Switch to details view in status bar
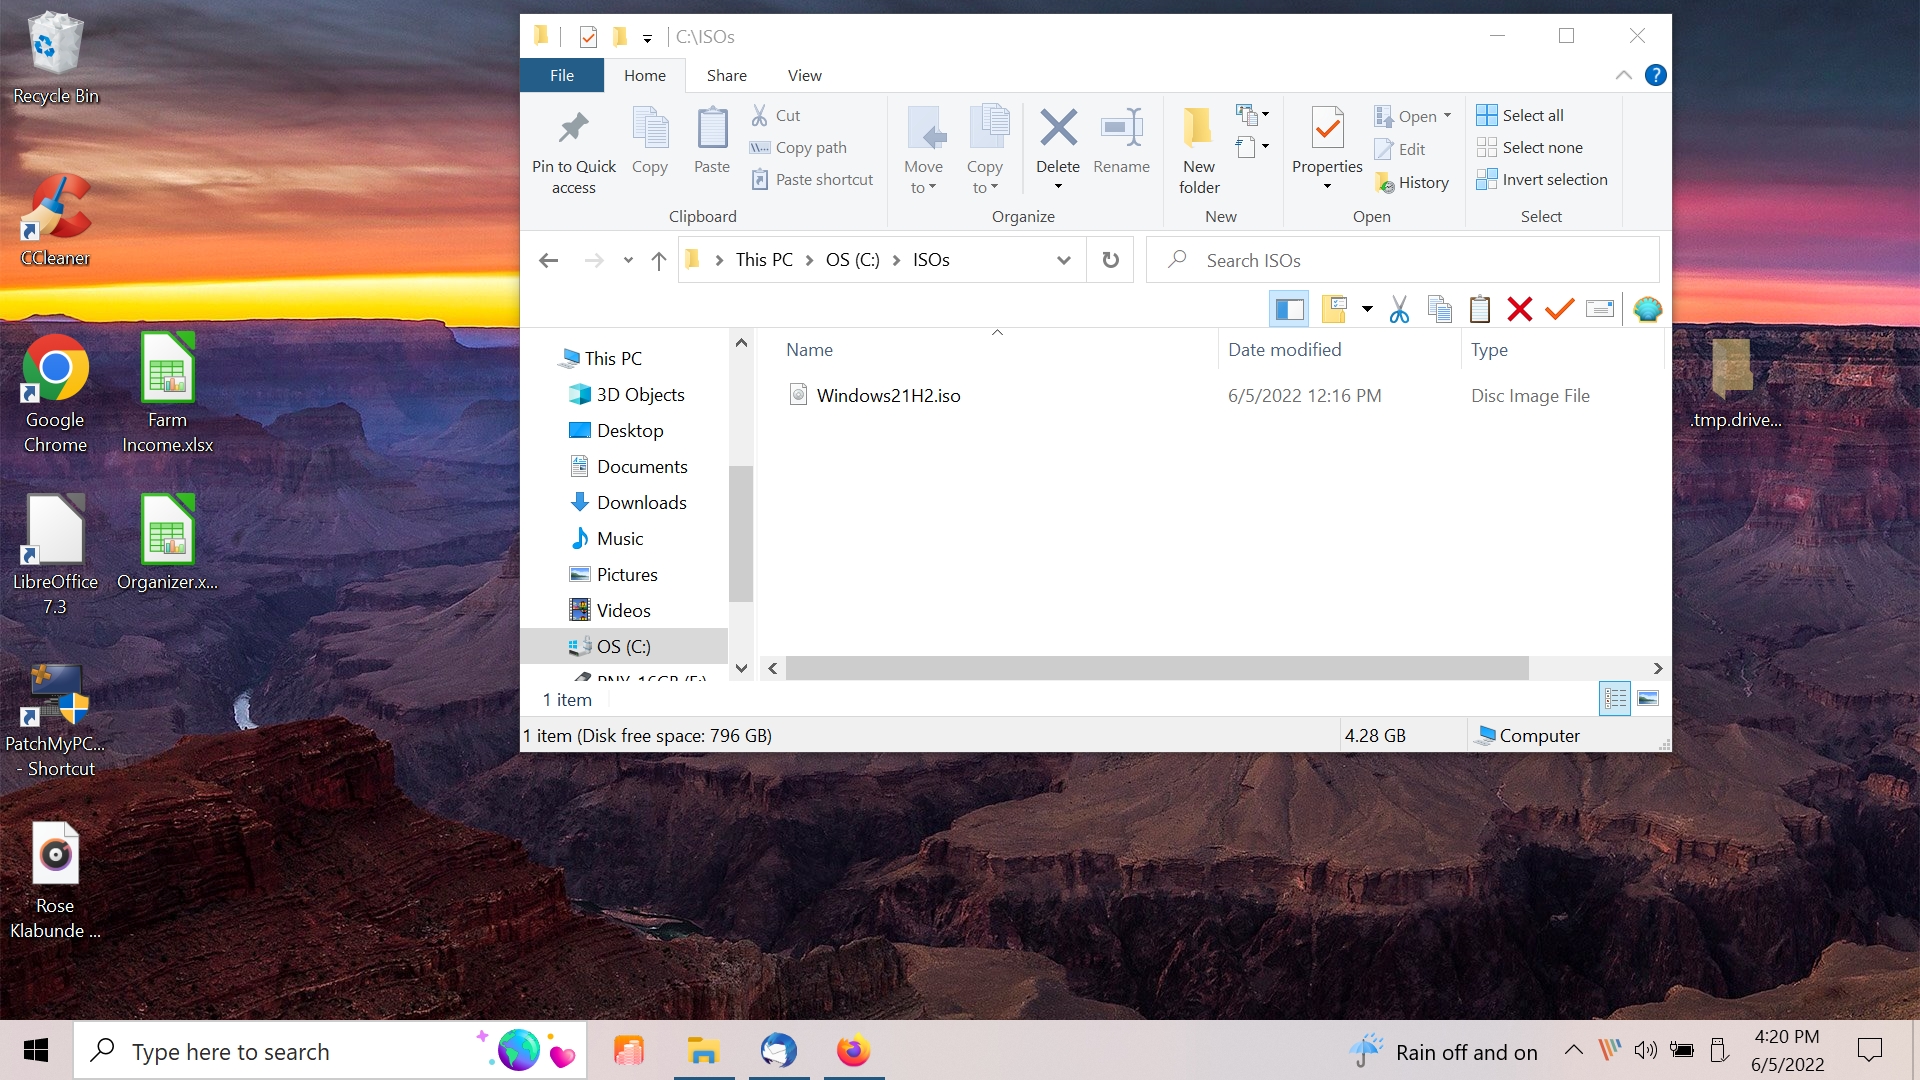Image resolution: width=1920 pixels, height=1080 pixels. 1615,698
